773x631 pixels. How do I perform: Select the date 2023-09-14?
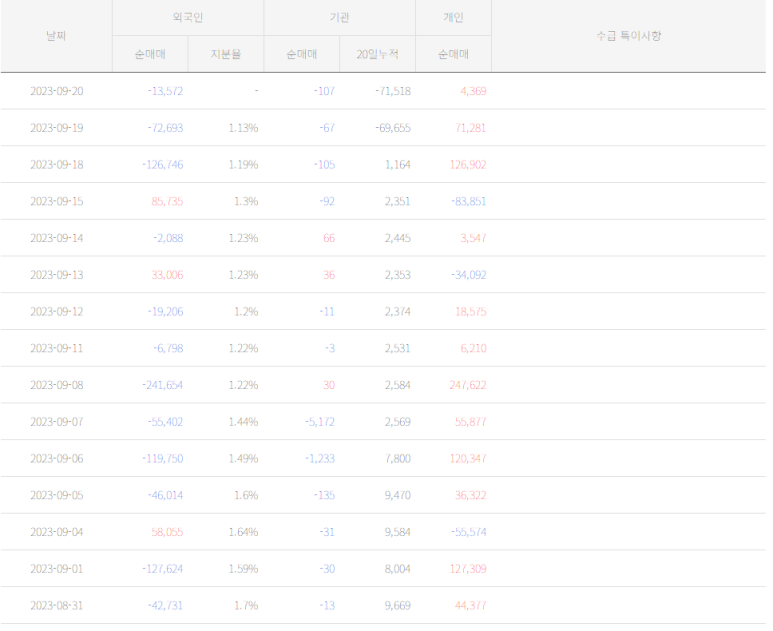point(57,238)
